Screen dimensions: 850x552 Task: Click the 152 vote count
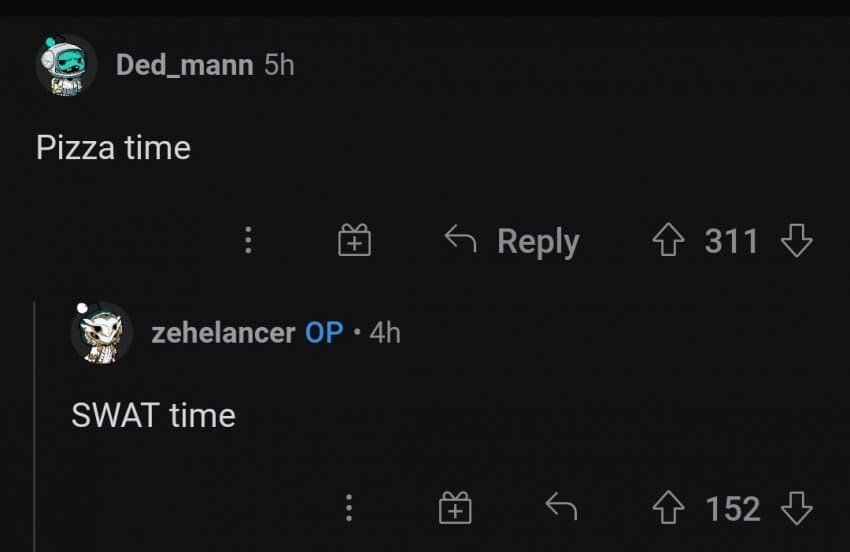(x=732, y=509)
